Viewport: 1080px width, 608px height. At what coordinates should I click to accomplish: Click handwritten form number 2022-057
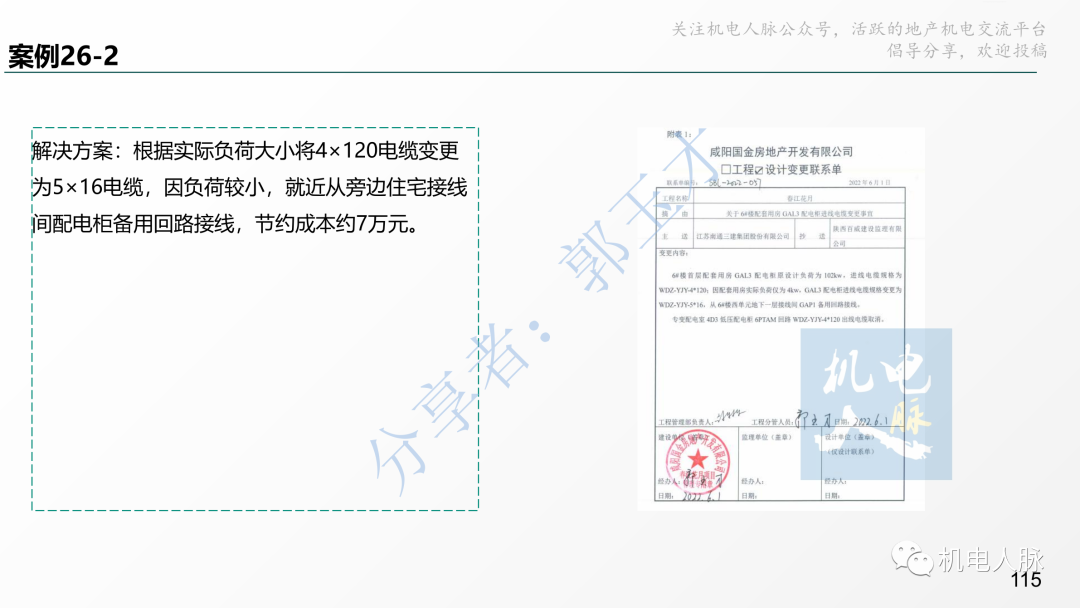click(x=734, y=183)
